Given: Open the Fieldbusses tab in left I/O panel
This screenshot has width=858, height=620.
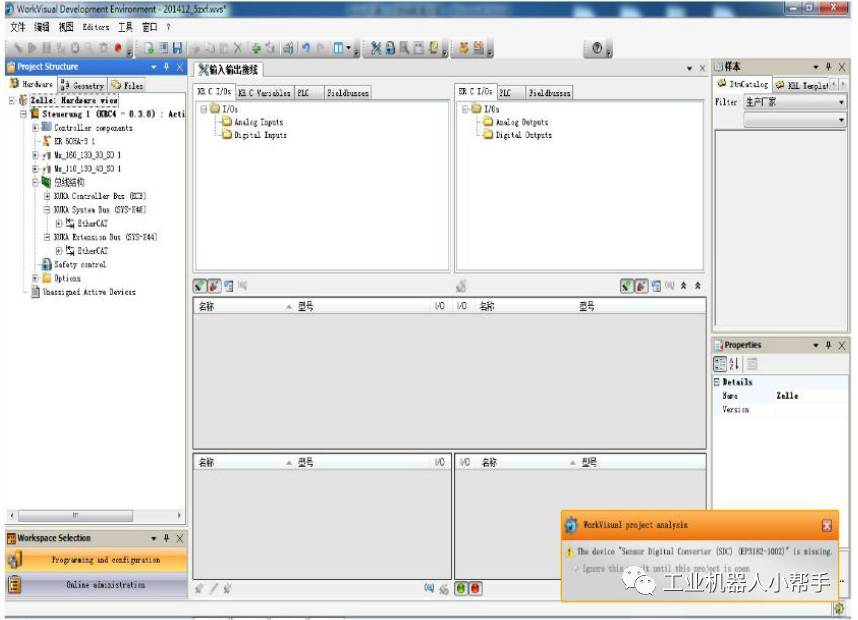Looking at the screenshot, I should pyautogui.click(x=347, y=93).
